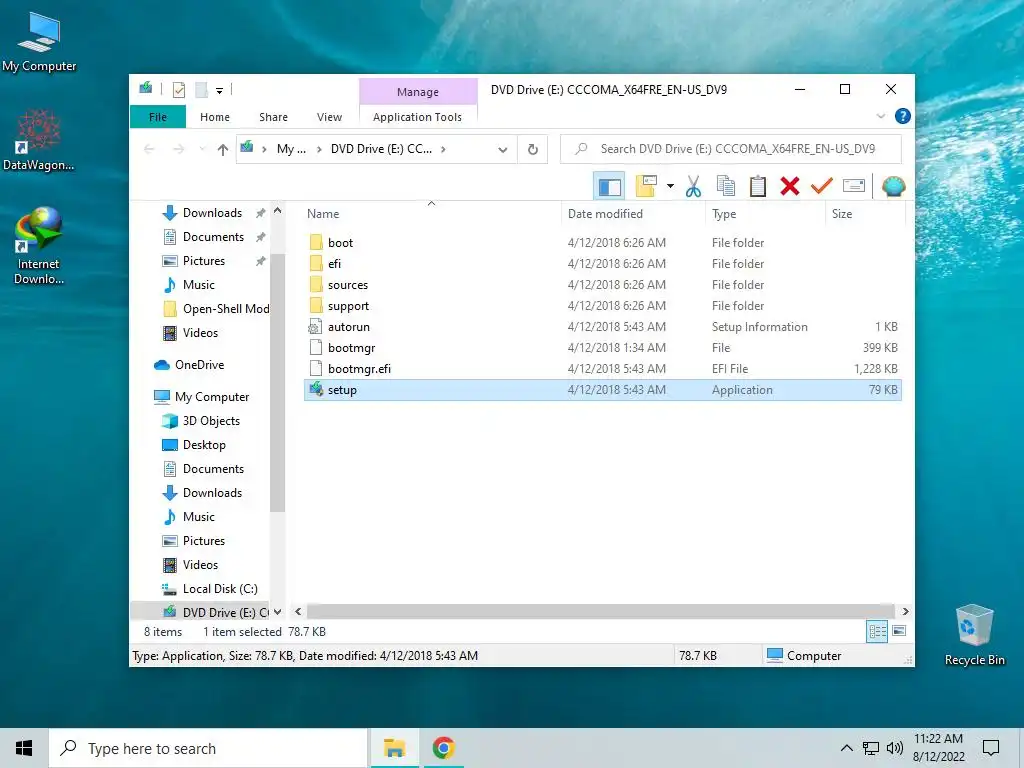This screenshot has width=1024, height=768.
Task: Click the Back navigation arrow
Action: click(149, 150)
